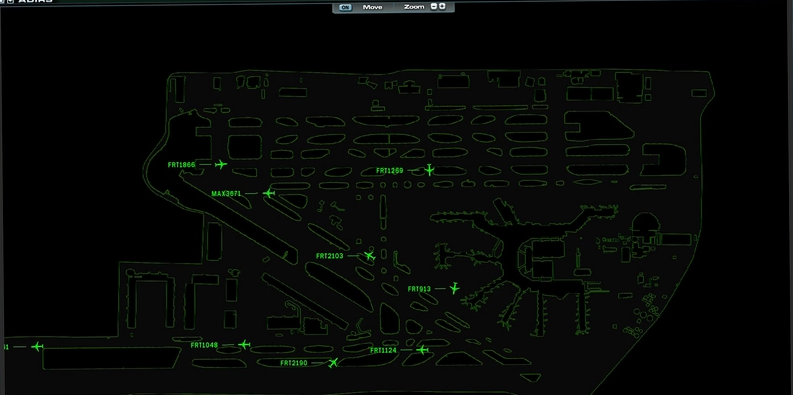Image resolution: width=793 pixels, height=395 pixels.
Task: Select the FRT1269 aircraft icon
Action: pyautogui.click(x=429, y=169)
